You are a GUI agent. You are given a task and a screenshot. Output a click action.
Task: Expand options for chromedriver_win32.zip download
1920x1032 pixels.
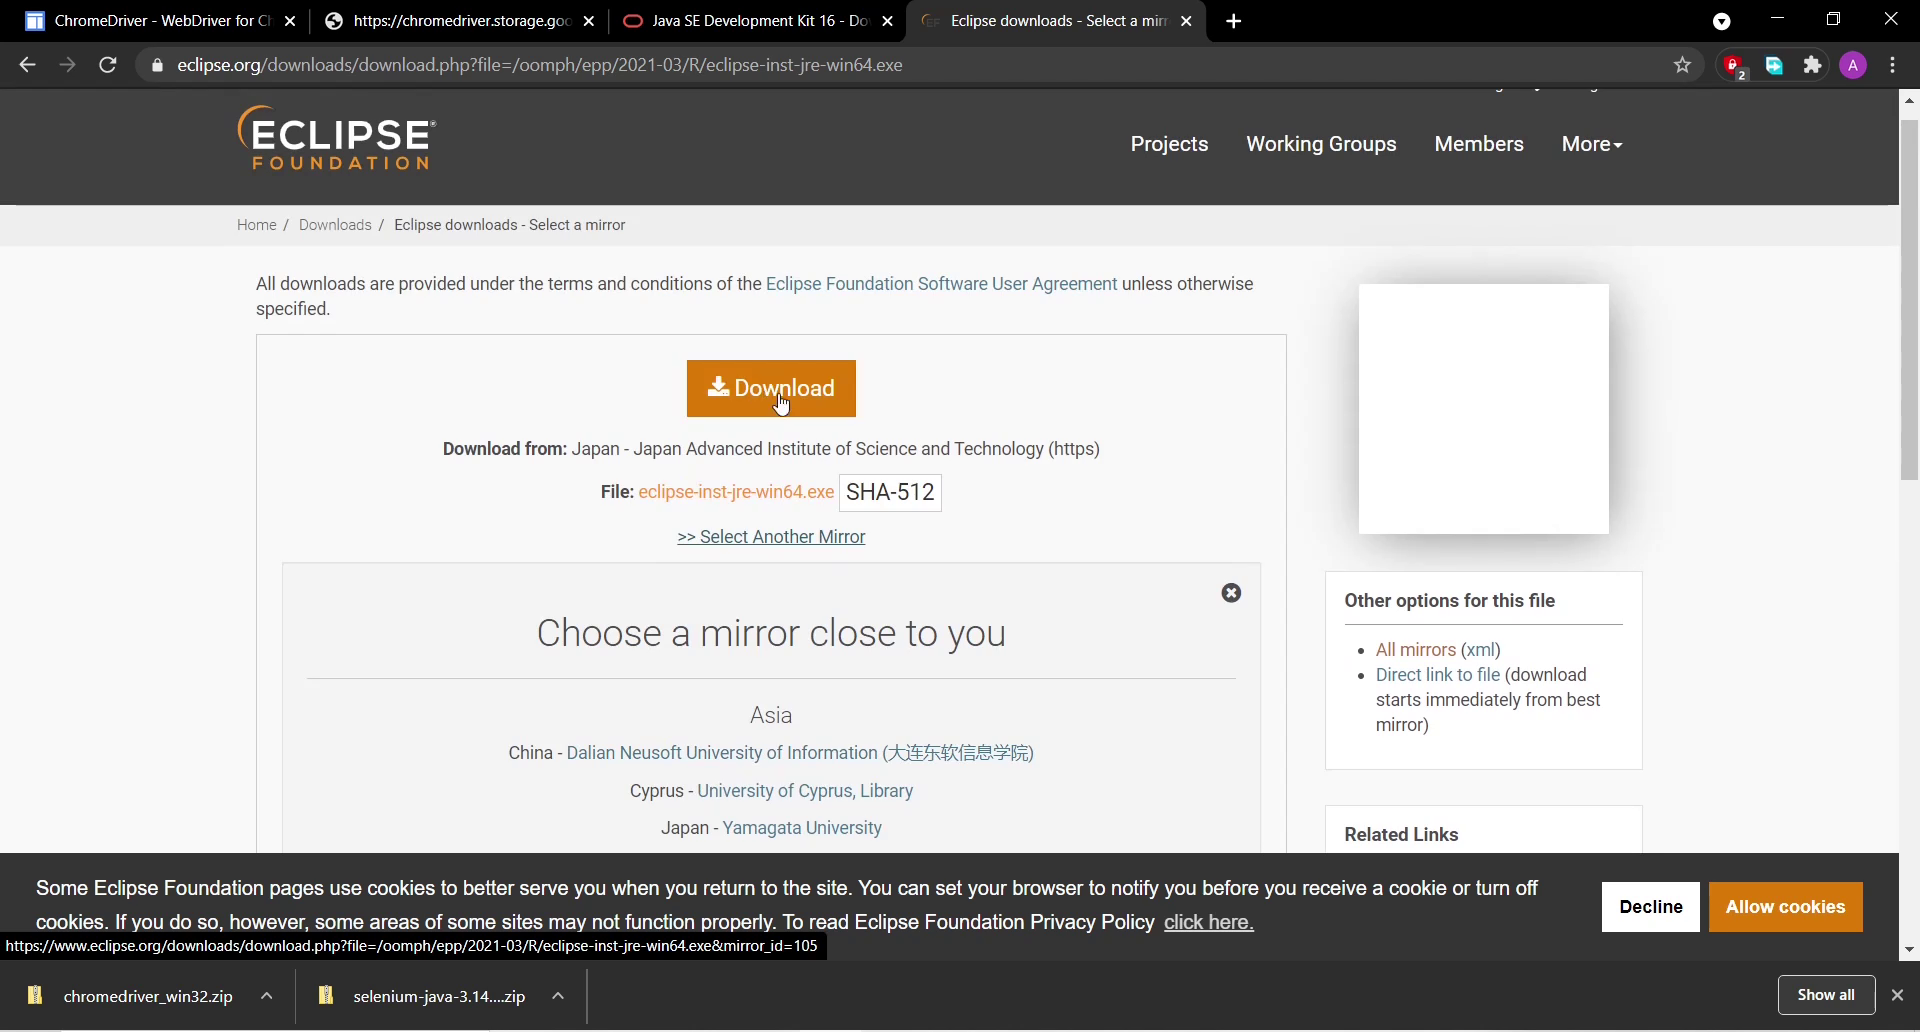[267, 996]
